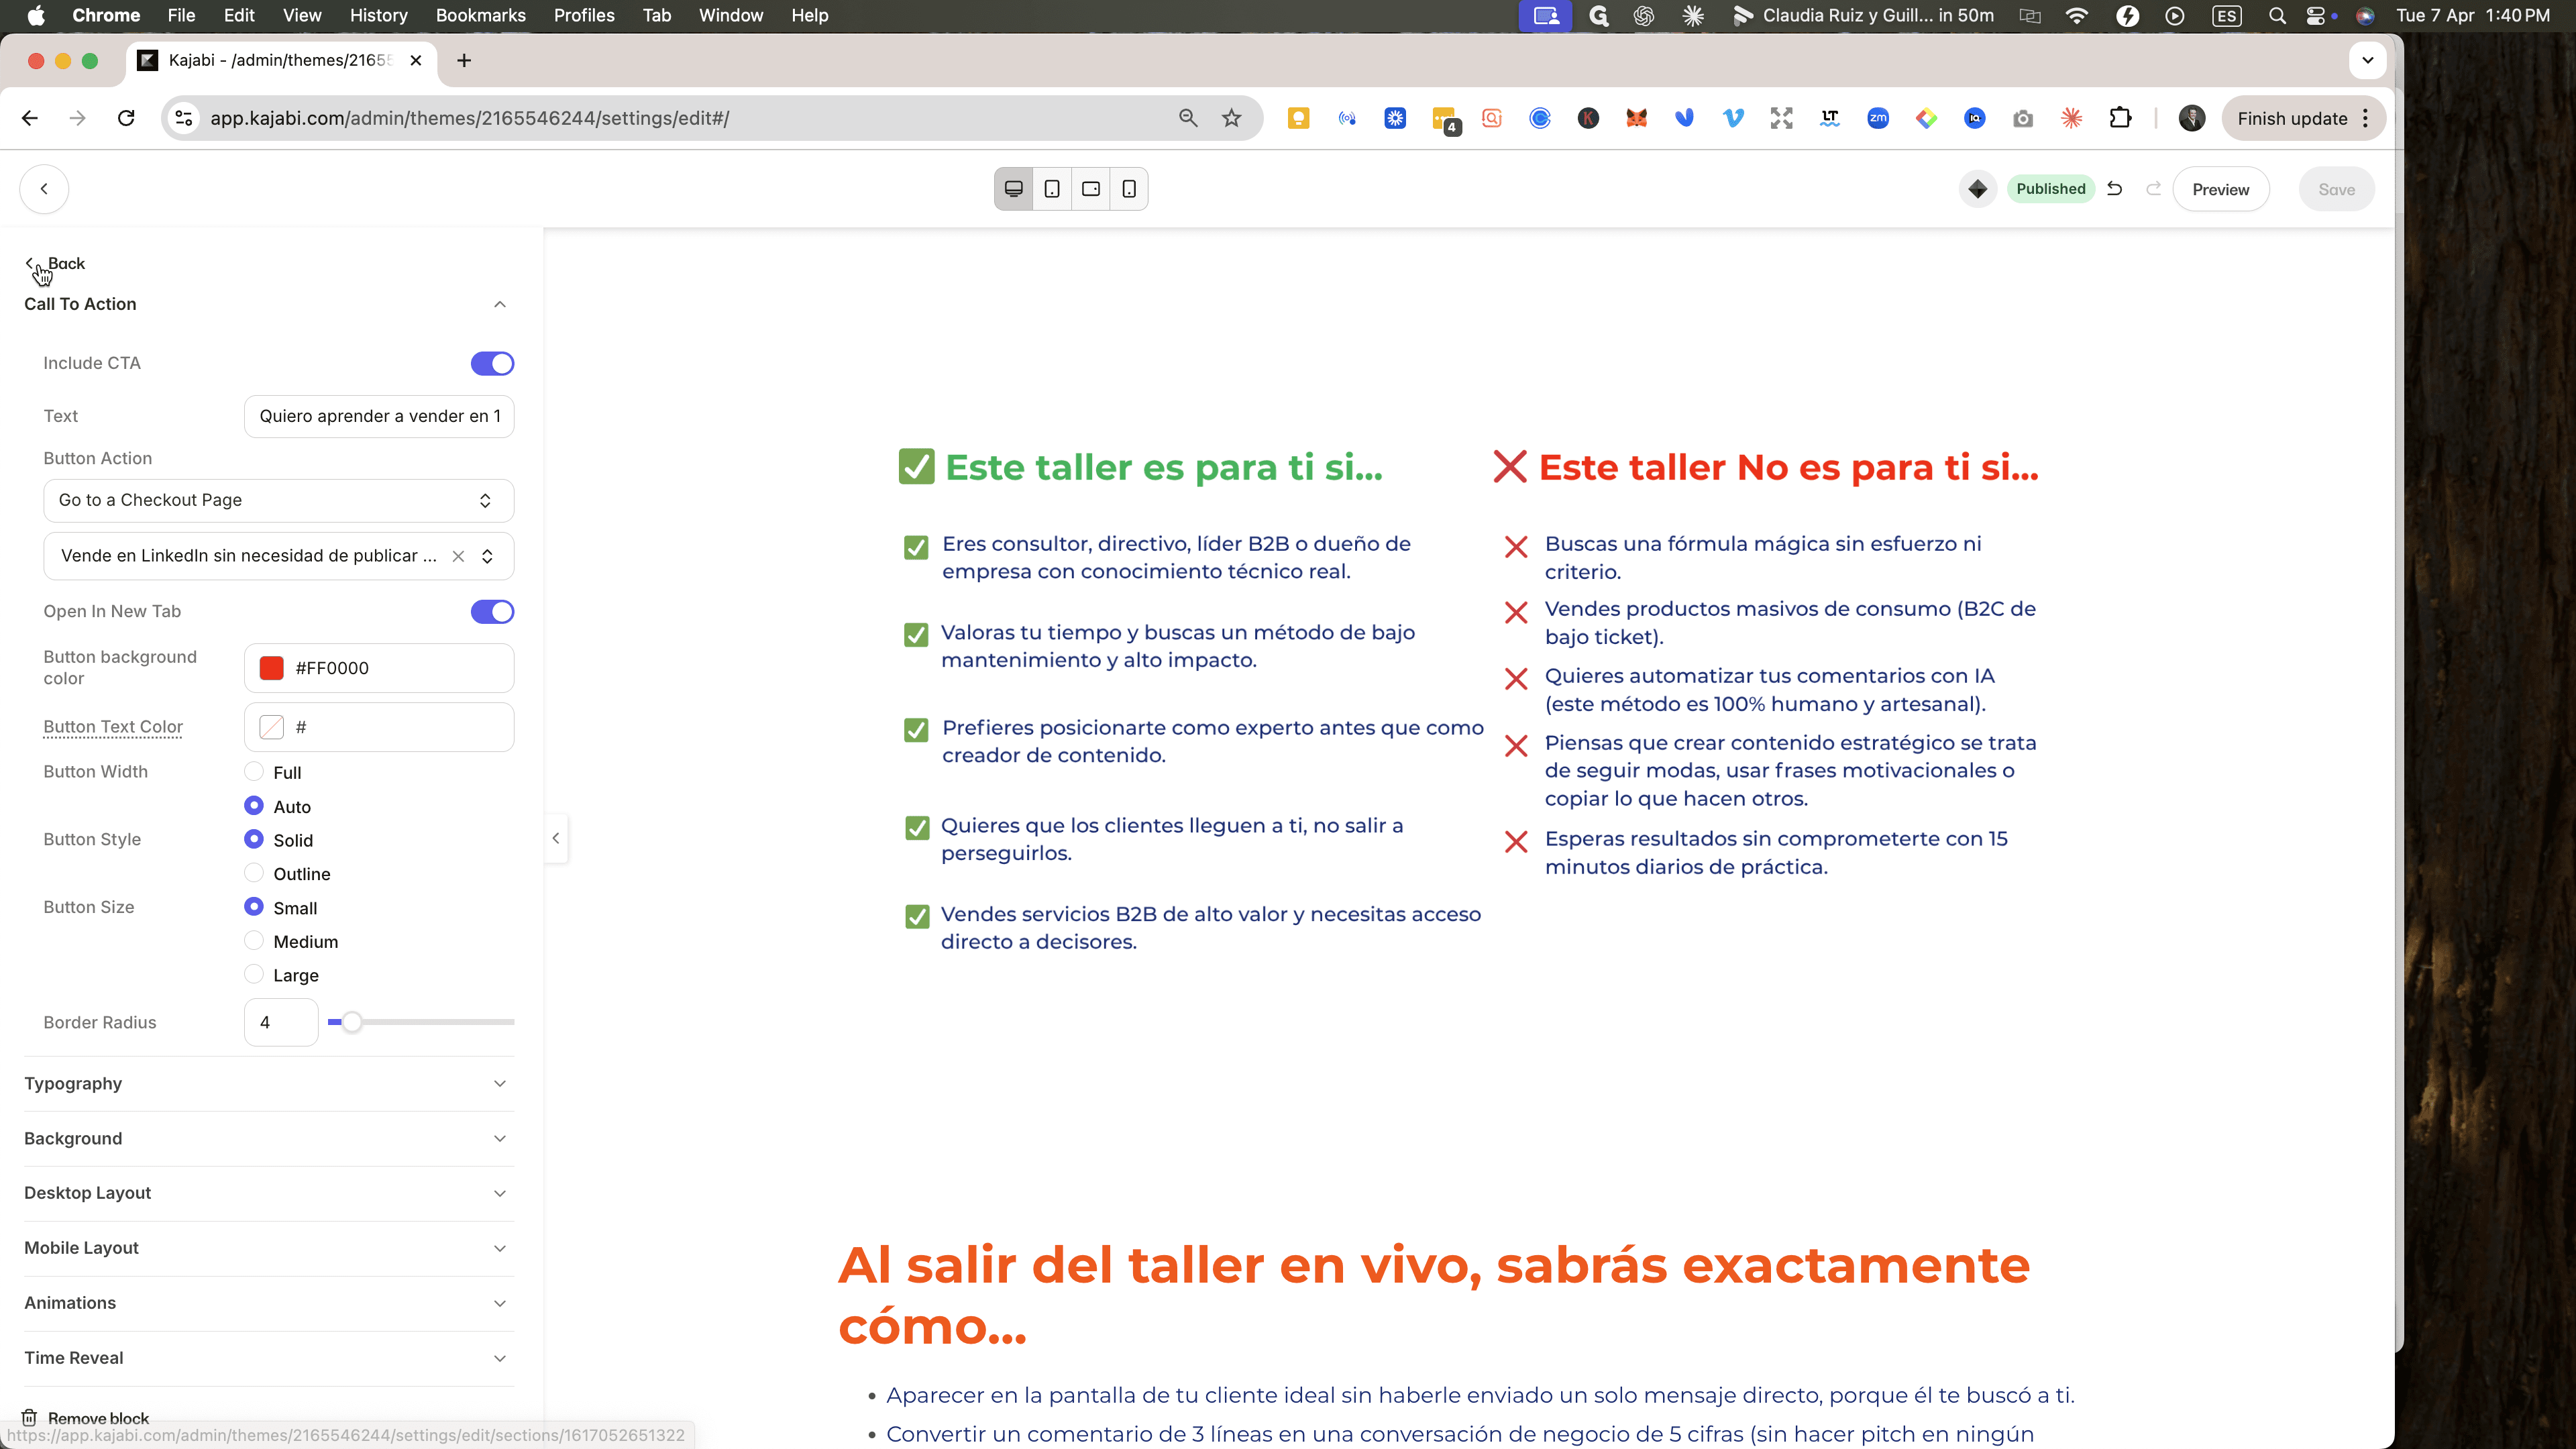Expand the Desktop Layout section
This screenshot has width=2576, height=1449.
268,1193
